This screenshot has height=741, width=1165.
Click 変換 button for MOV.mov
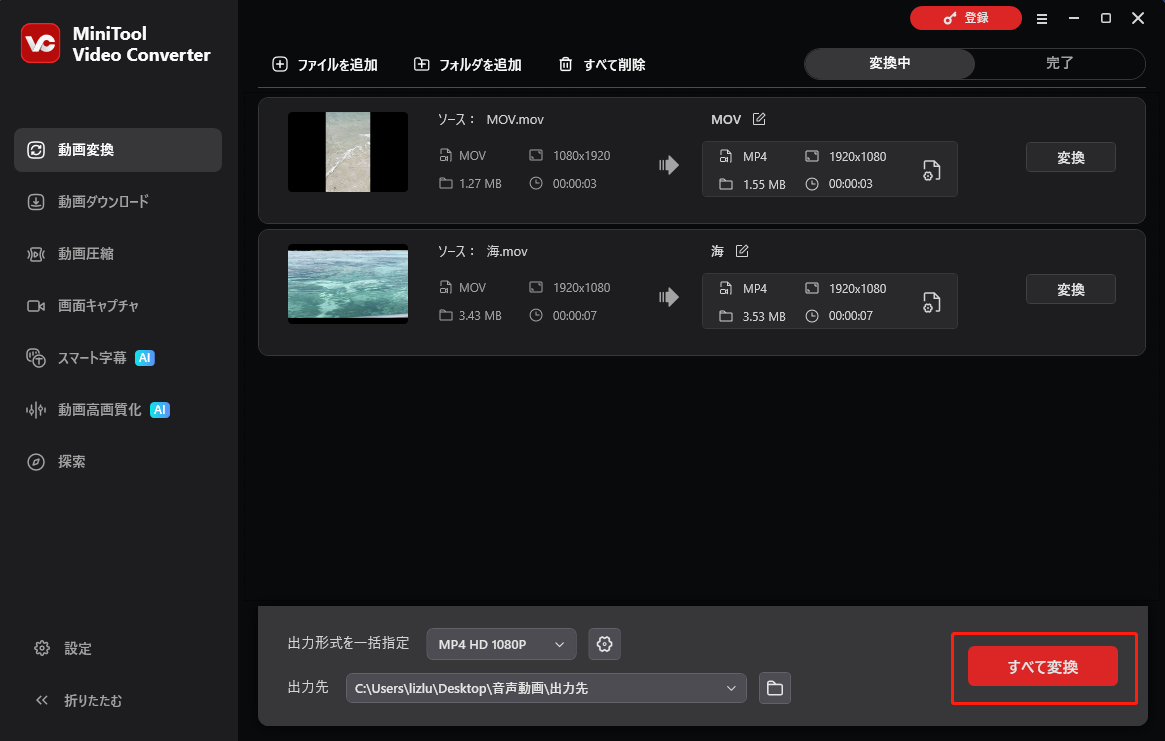[x=1071, y=158]
